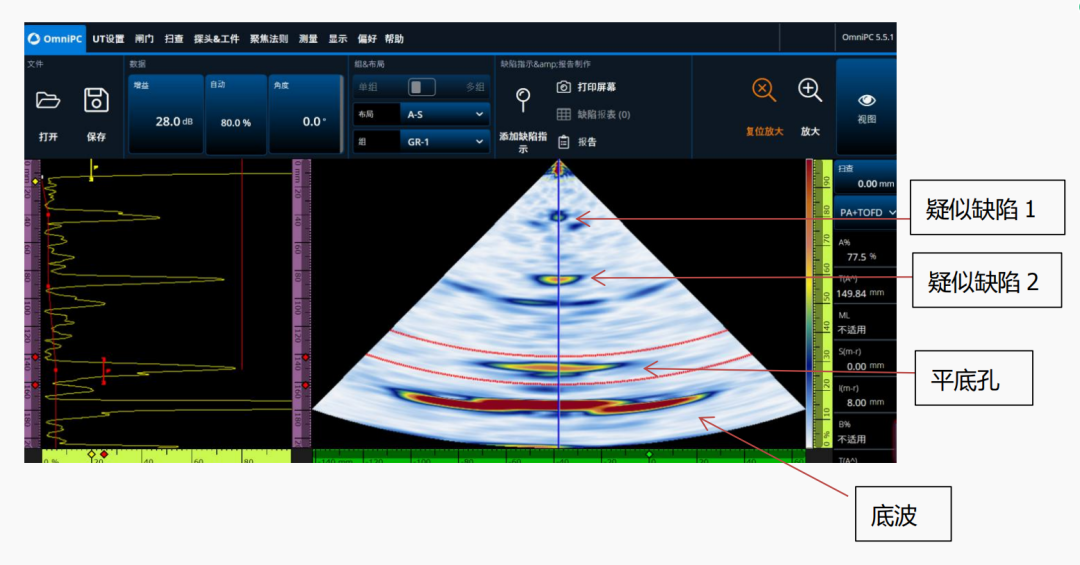Image resolution: width=1080 pixels, height=565 pixels.
Task: Open the OmniPC main tab
Action: [x=54, y=39]
